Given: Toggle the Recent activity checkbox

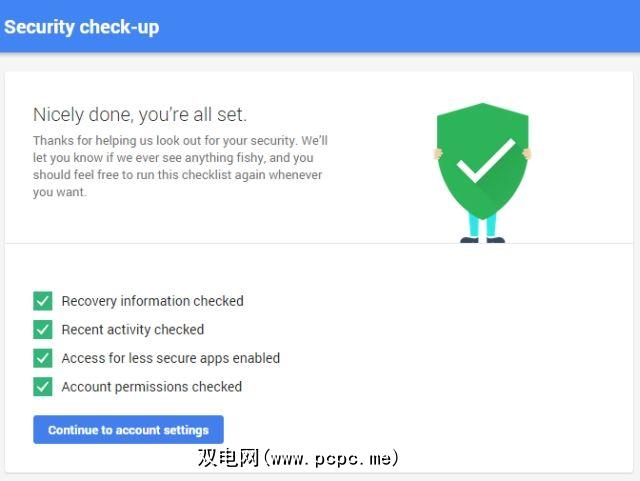Looking at the screenshot, I should 43,329.
